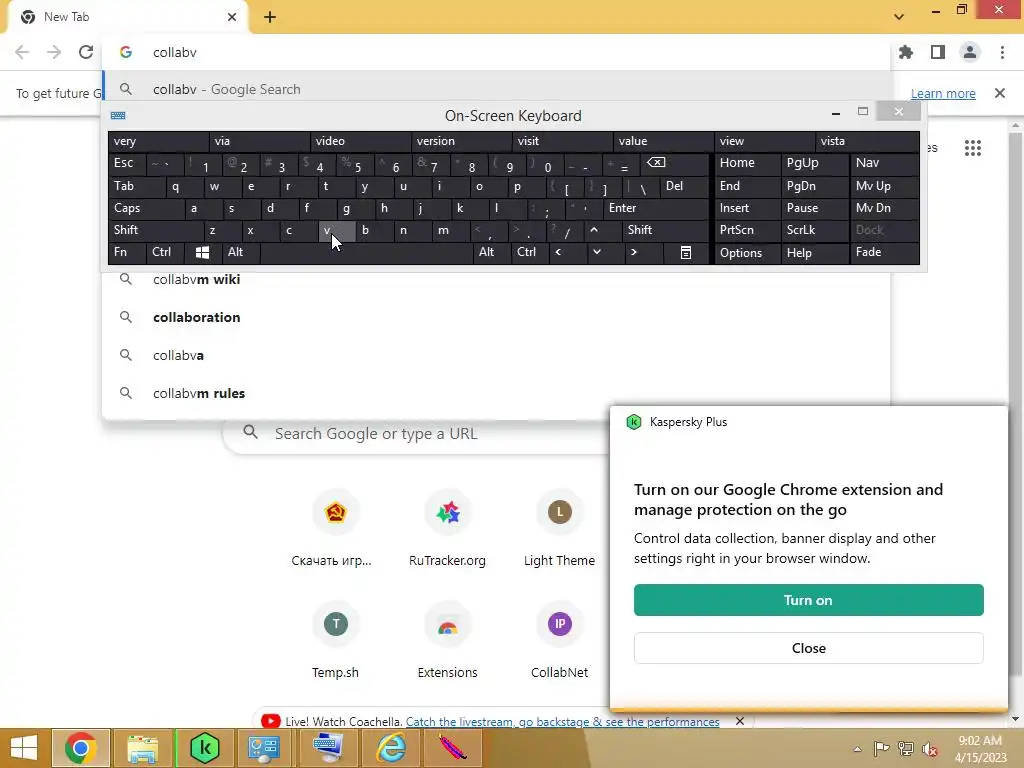Open the RuTracker.org shortcut
Screen dimensions: 1024x768
(447, 529)
